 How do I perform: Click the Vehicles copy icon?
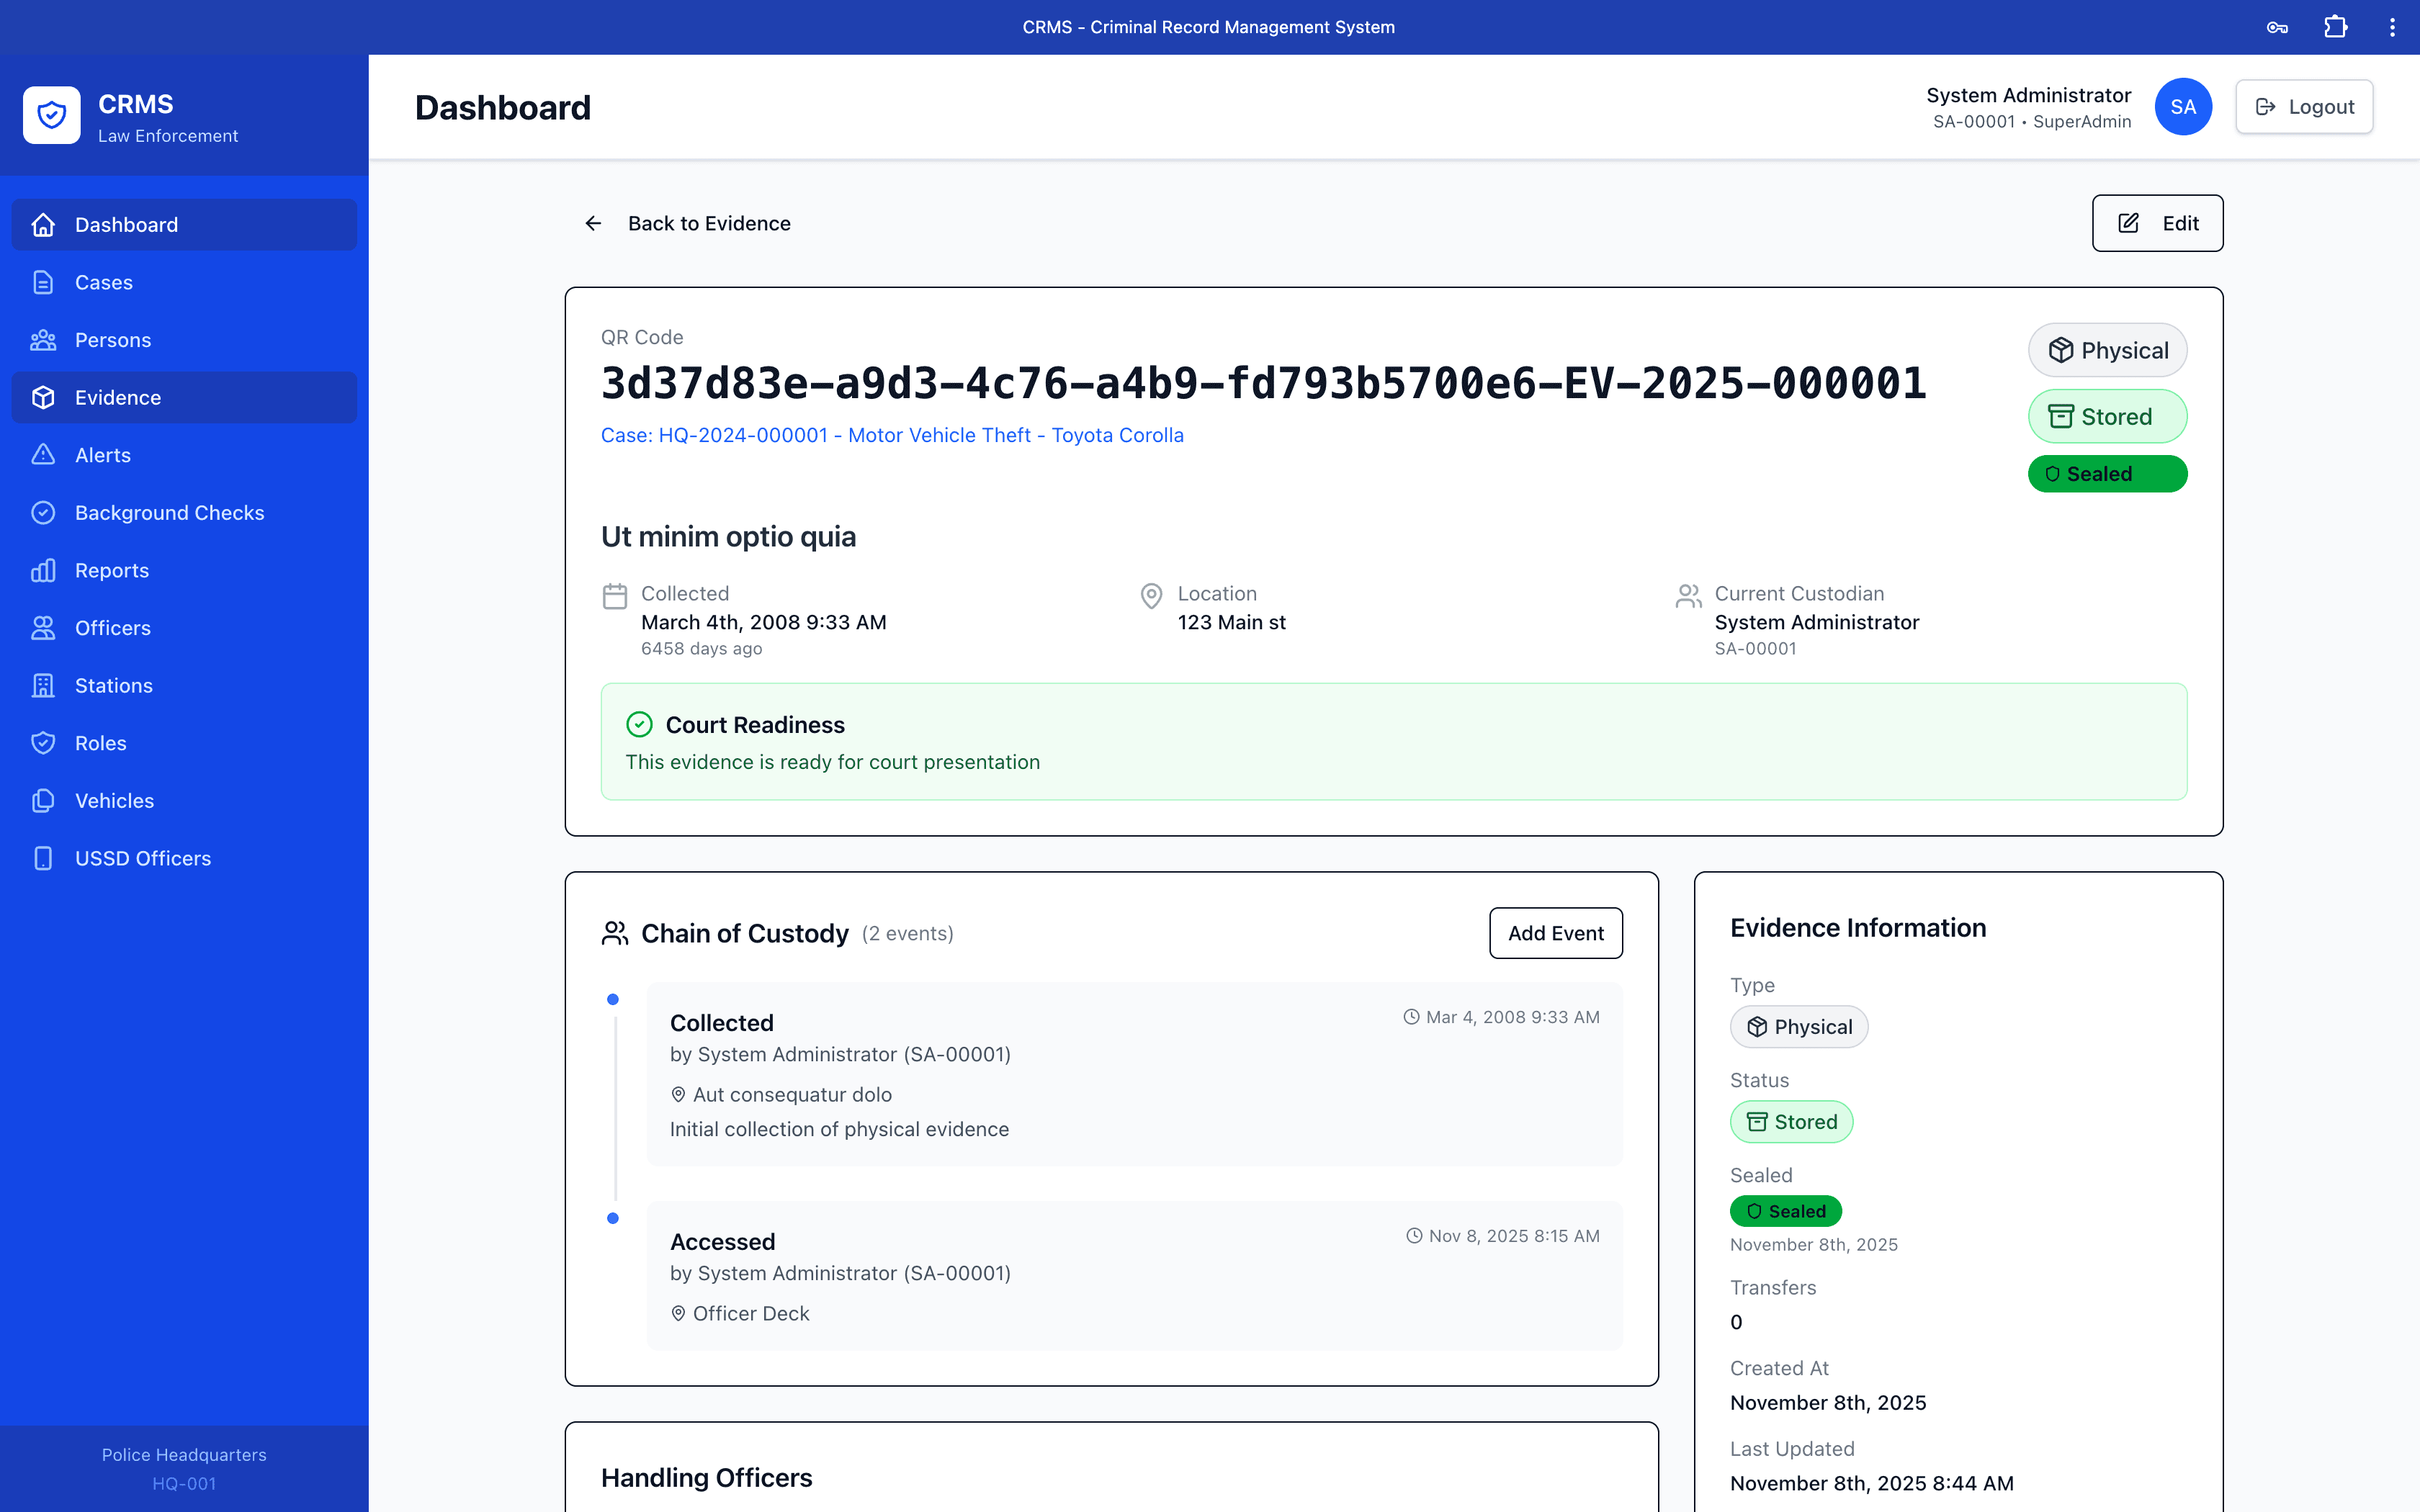(43, 801)
